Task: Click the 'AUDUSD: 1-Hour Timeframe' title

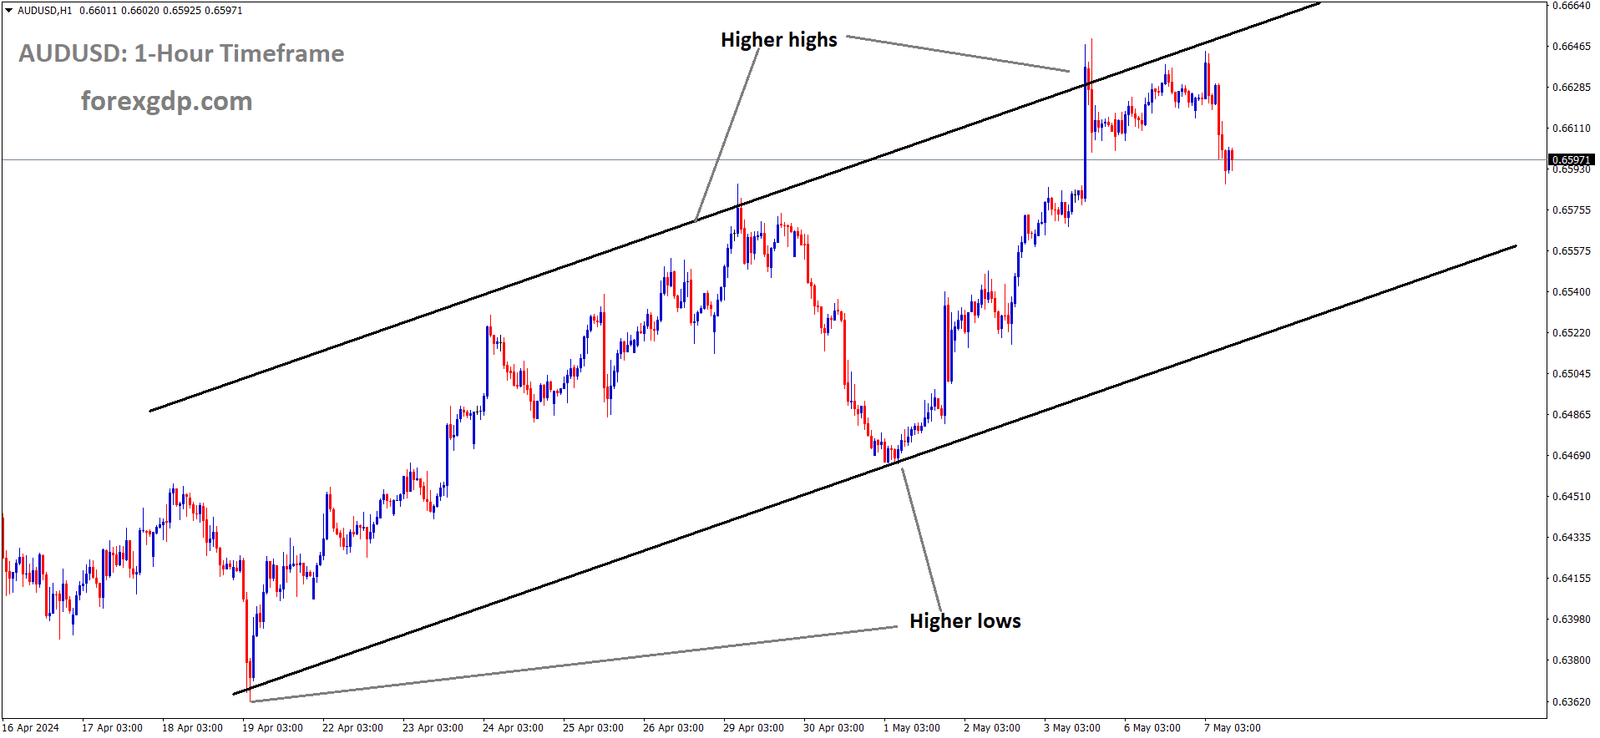Action: pos(181,54)
